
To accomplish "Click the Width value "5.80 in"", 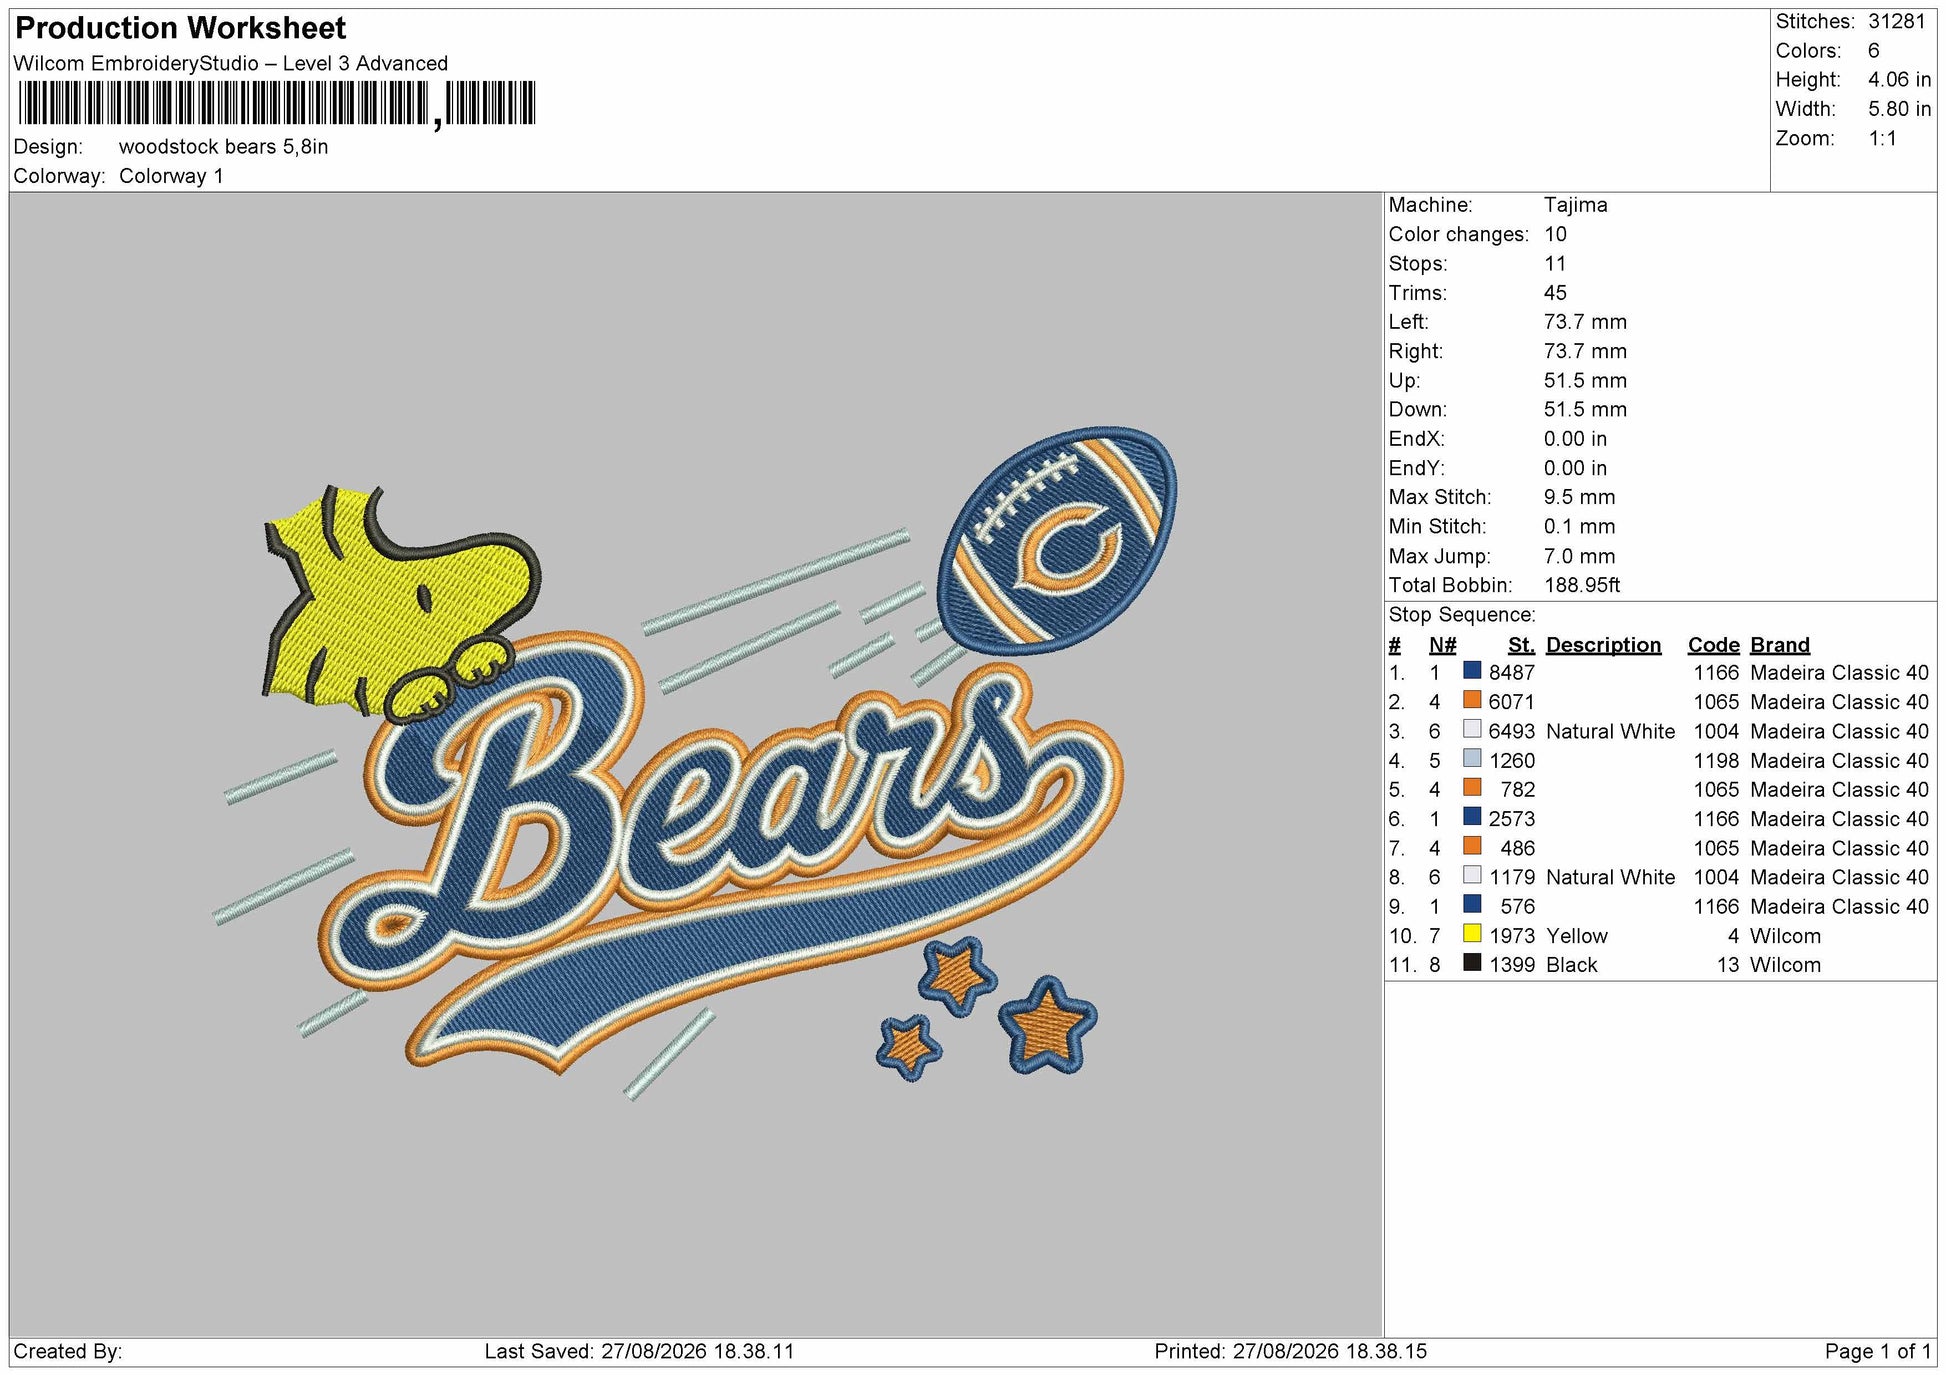I will [x=1900, y=109].
